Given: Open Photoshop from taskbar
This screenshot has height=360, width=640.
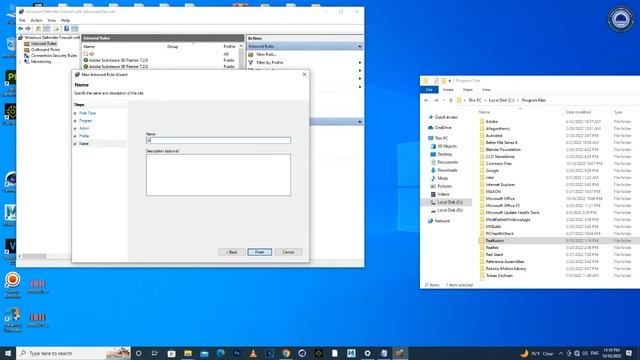Looking at the screenshot, I should click(237, 353).
